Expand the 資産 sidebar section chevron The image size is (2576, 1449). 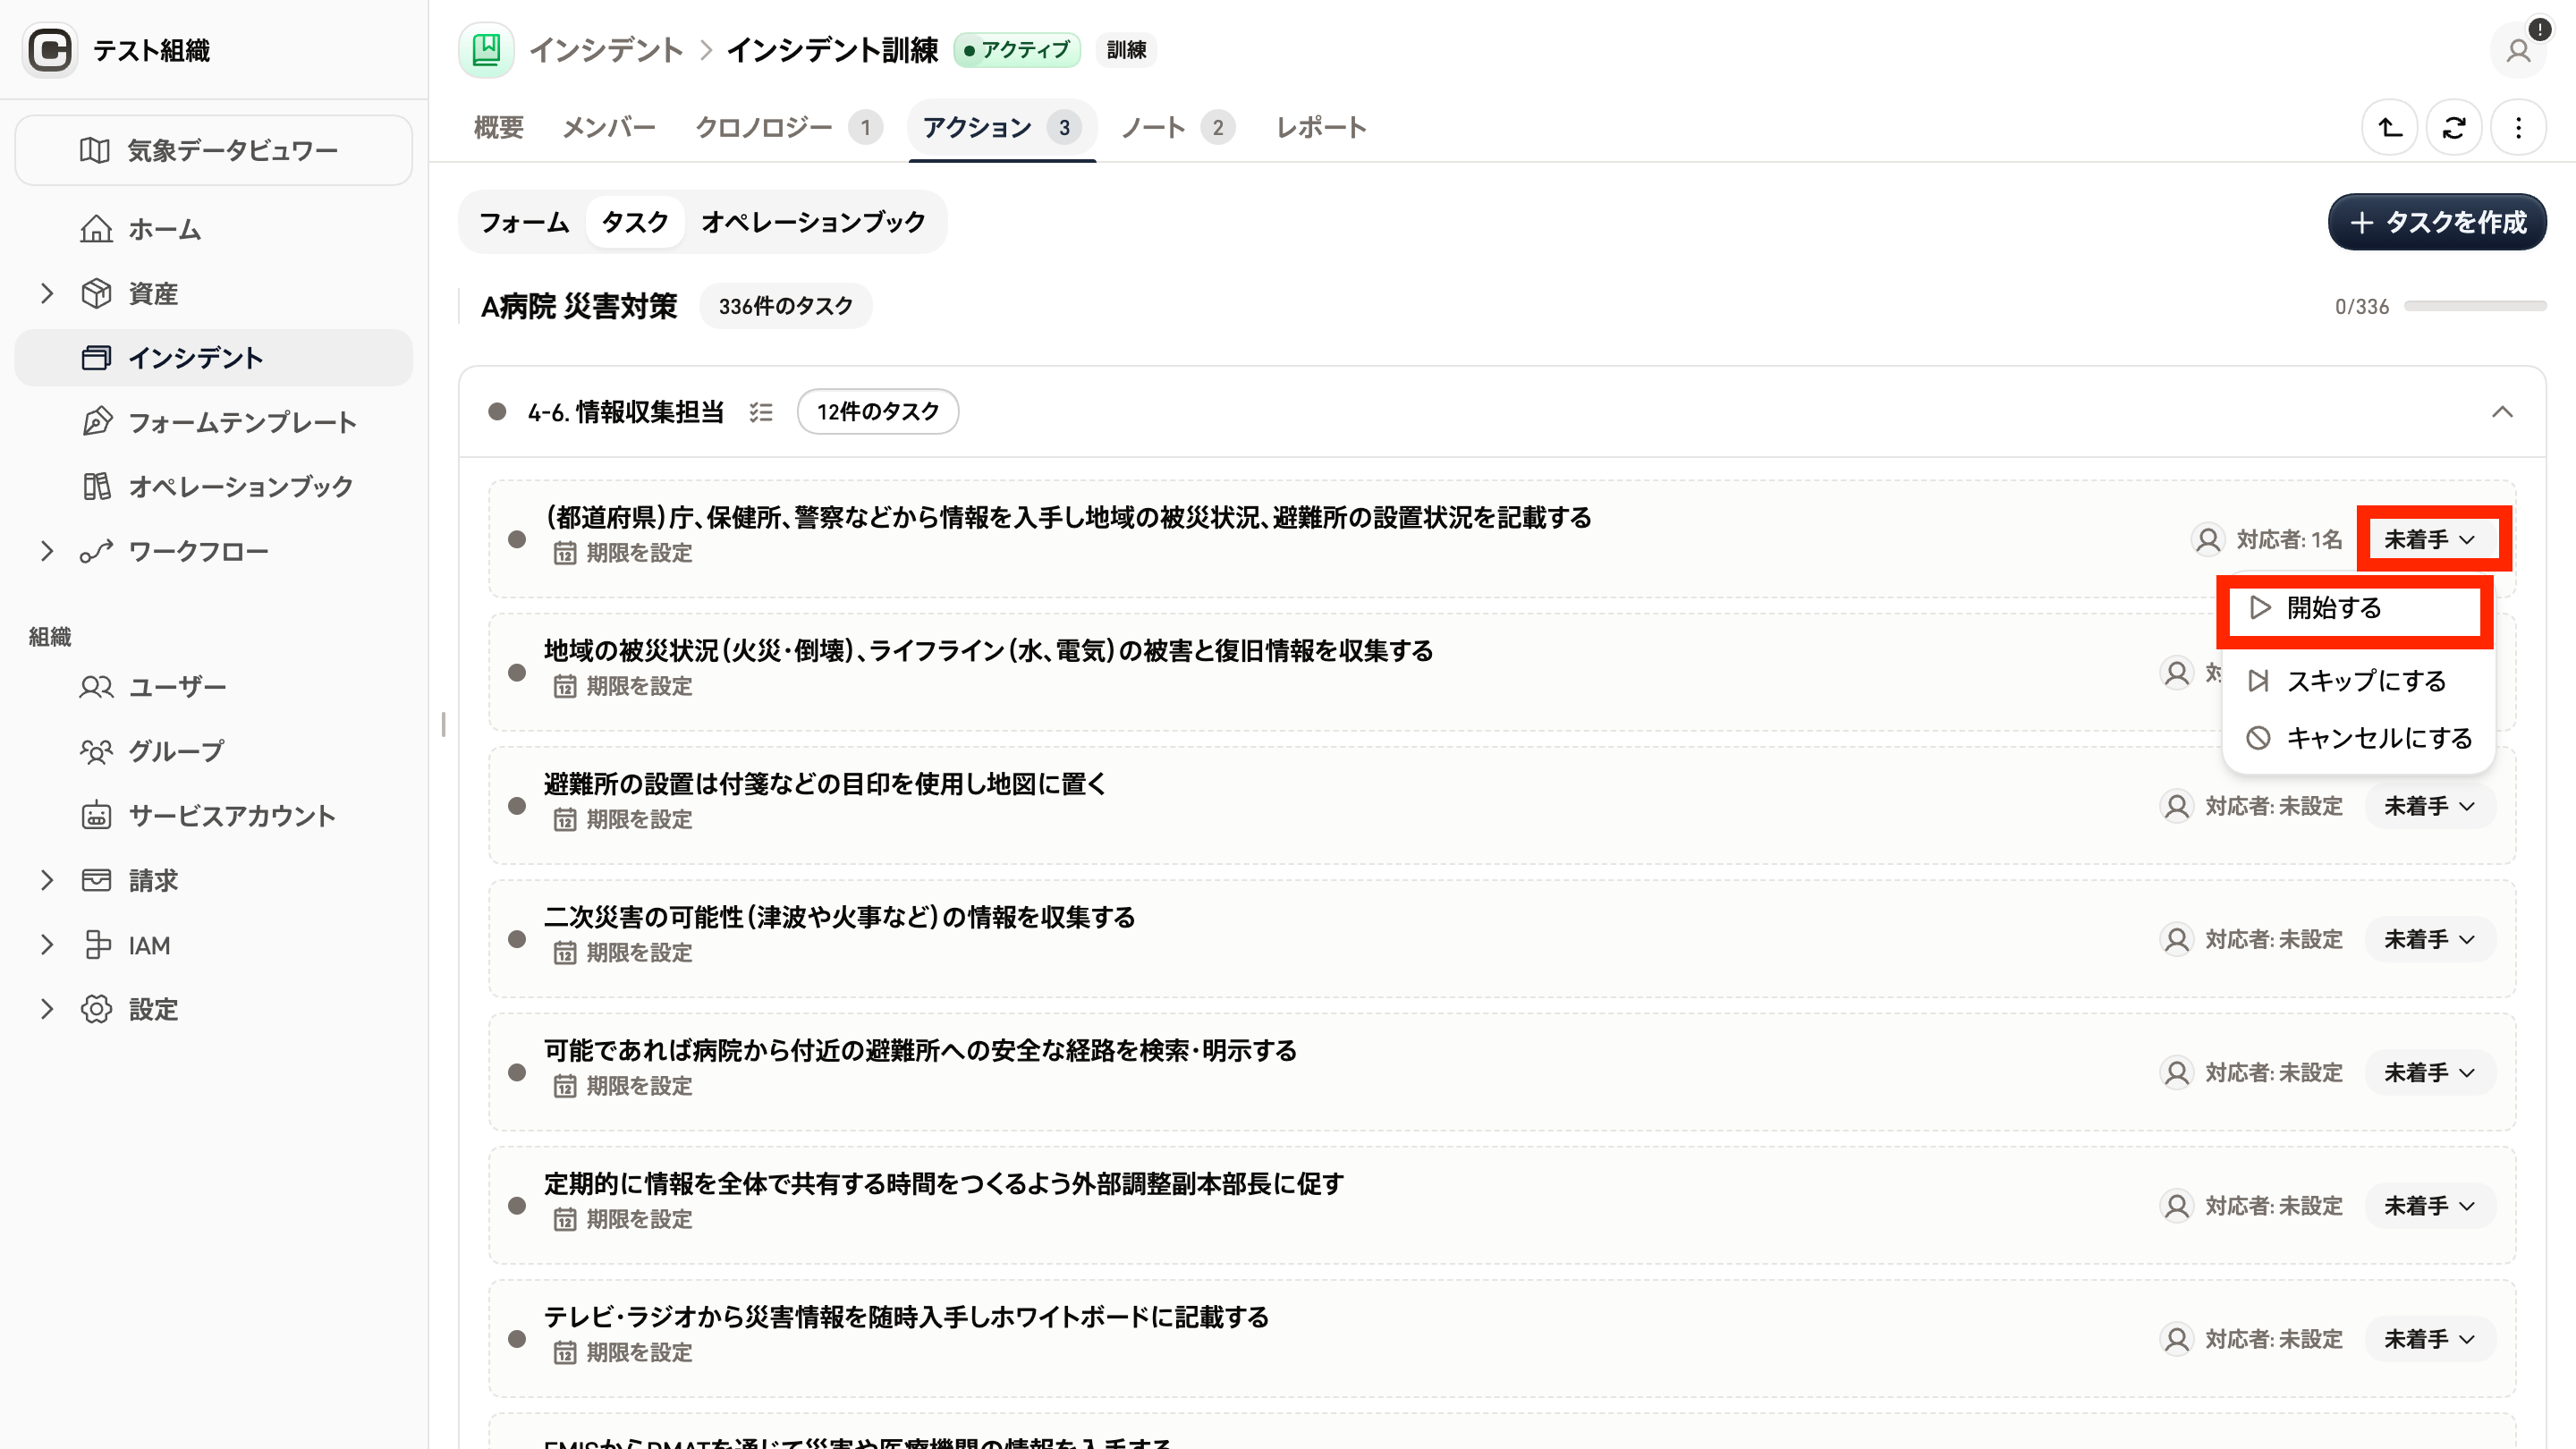[x=46, y=293]
